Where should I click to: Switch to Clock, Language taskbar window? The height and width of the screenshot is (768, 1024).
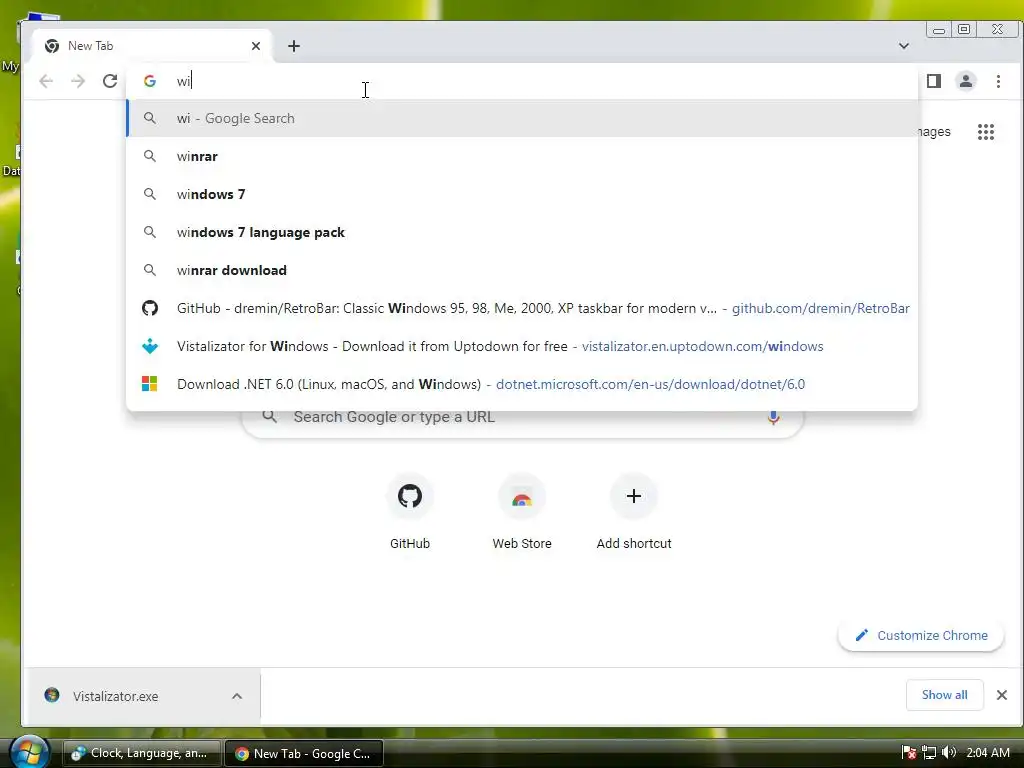142,753
